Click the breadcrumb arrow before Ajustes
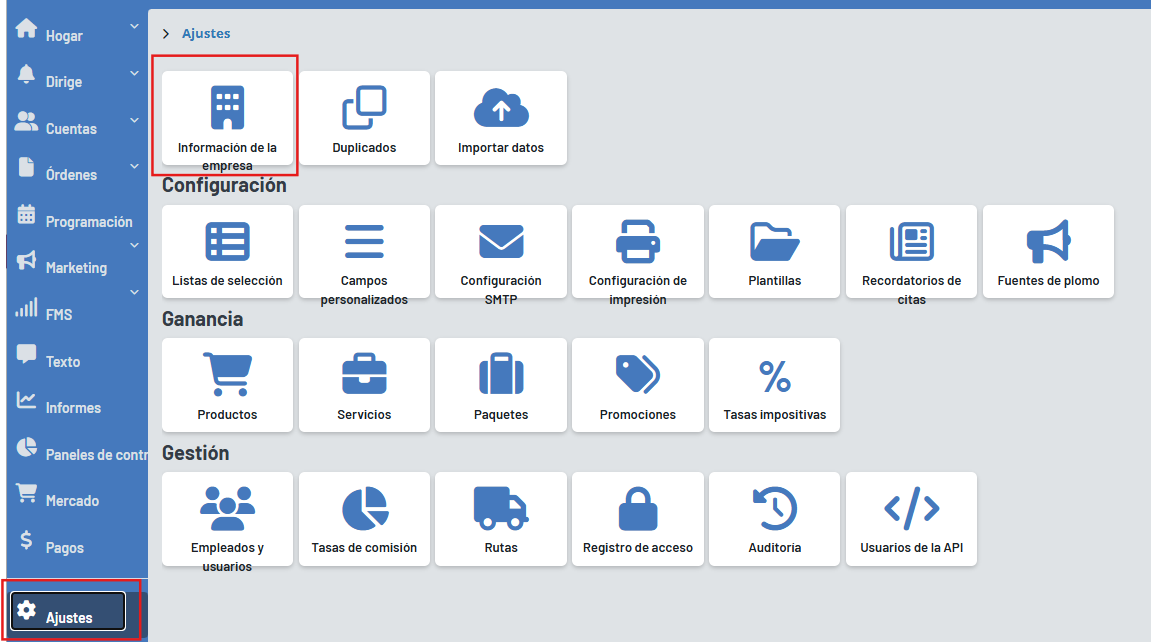This screenshot has width=1151, height=642. click(166, 34)
